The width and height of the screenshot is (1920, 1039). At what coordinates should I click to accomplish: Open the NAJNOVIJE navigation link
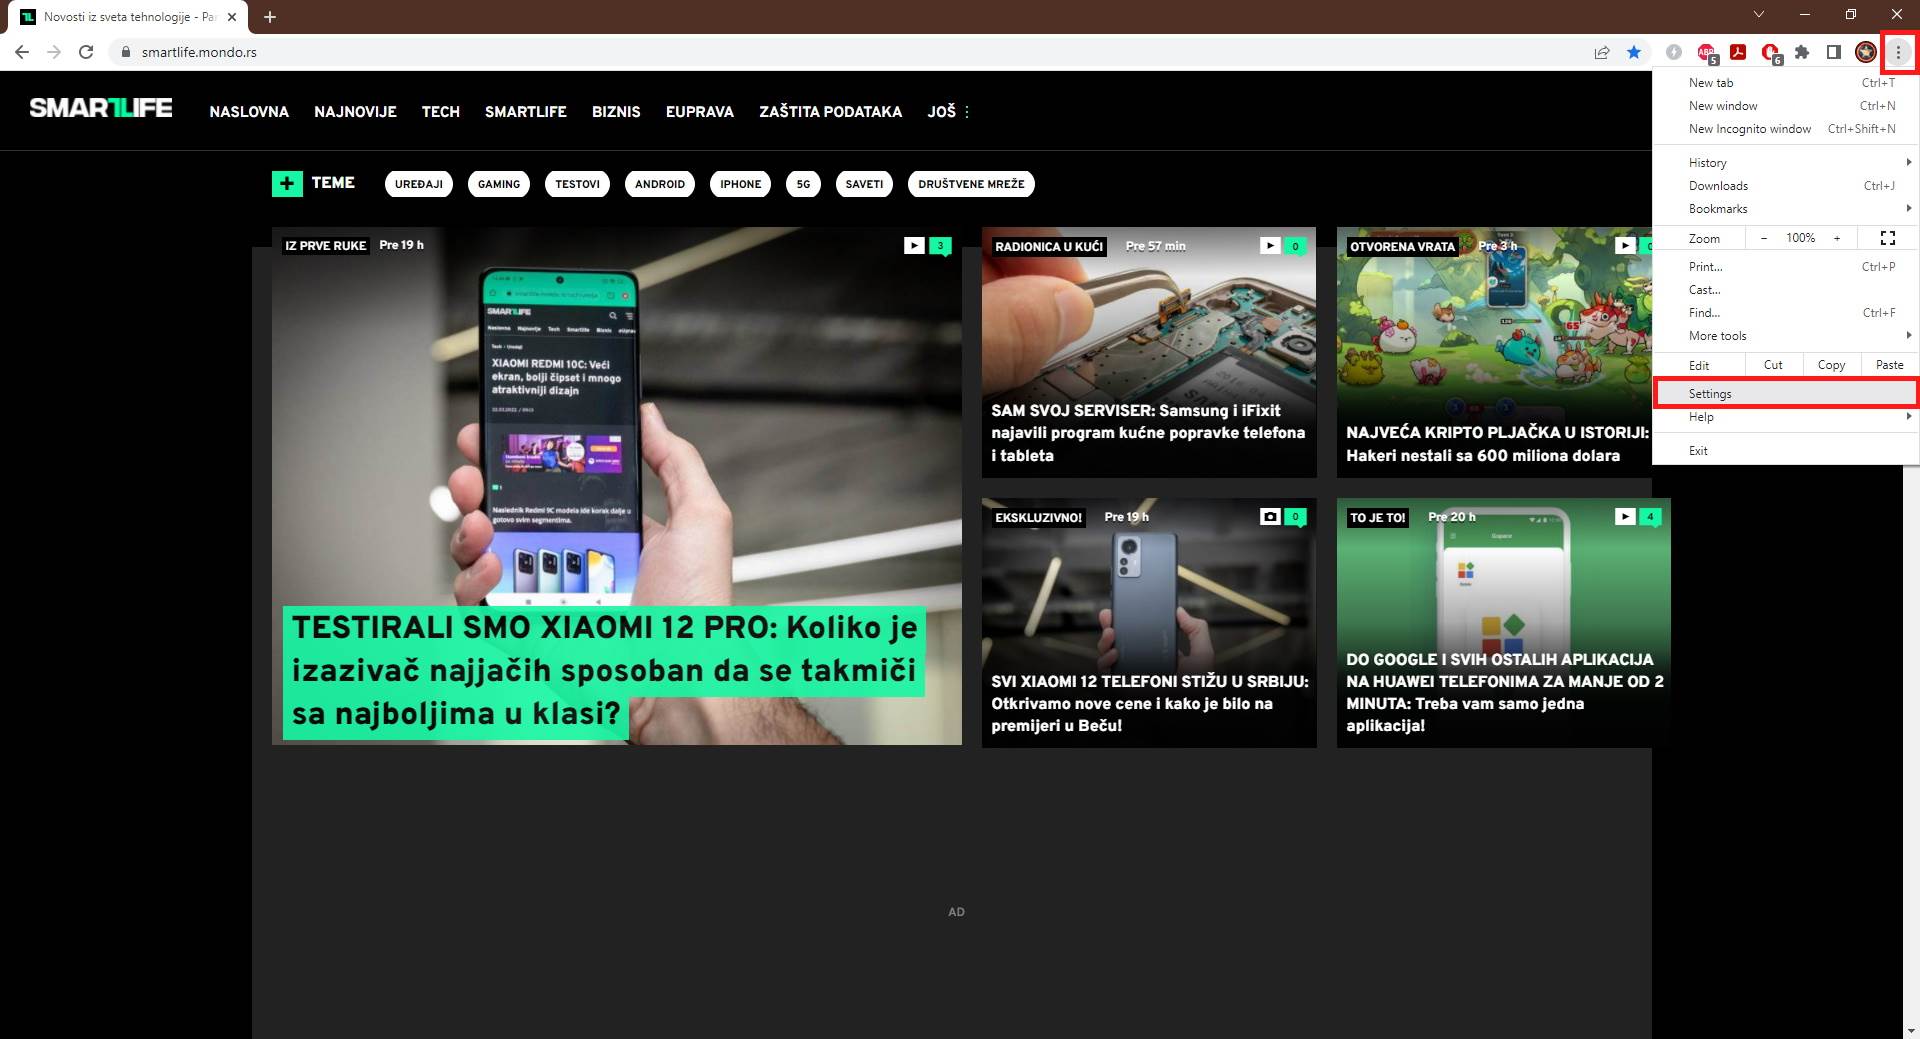(x=355, y=112)
